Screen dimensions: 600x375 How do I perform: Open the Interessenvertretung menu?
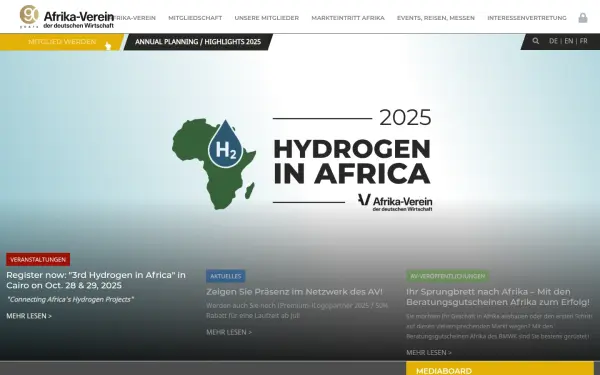point(527,18)
